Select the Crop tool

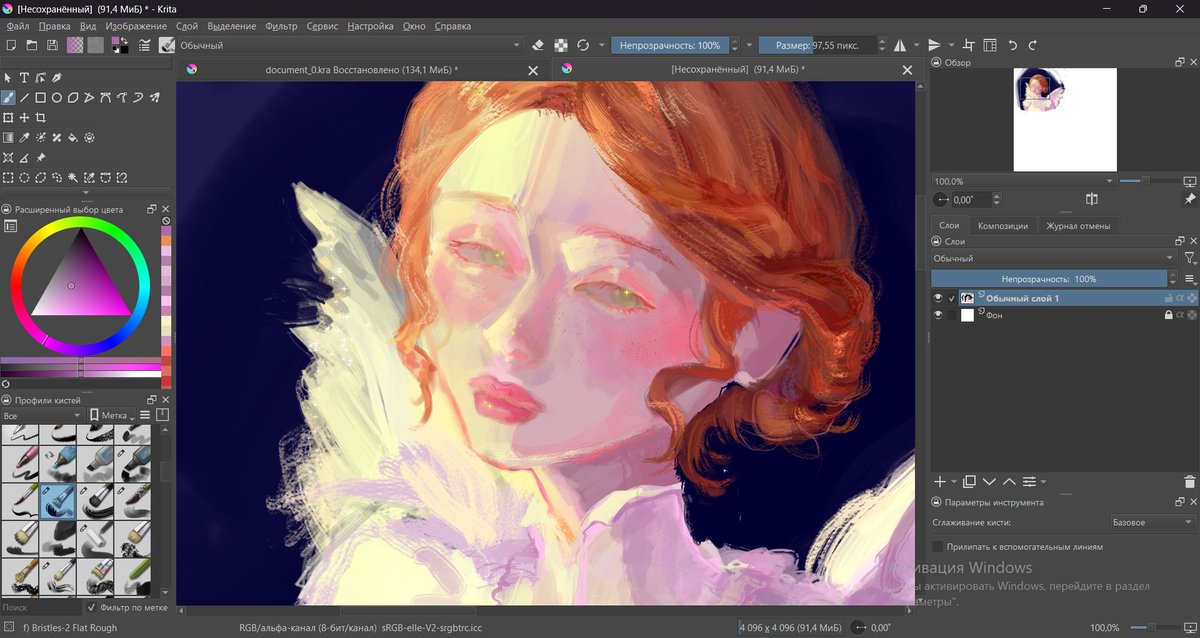[x=41, y=118]
